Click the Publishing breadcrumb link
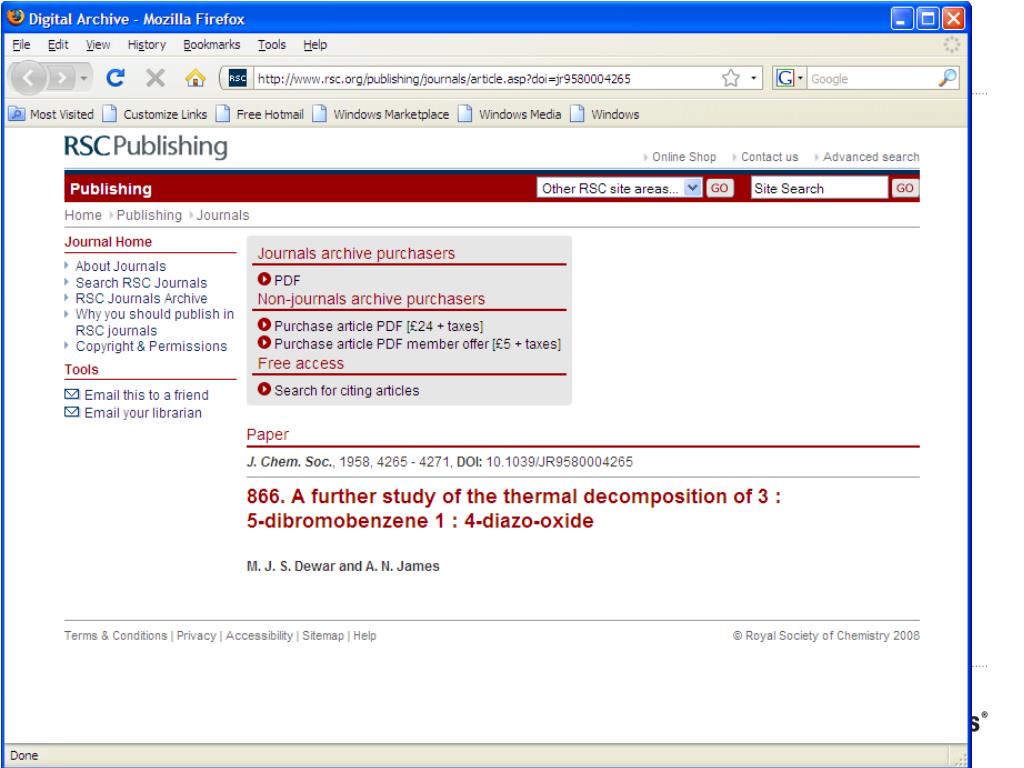Screen dimensions: 1024x768 (x=149, y=215)
